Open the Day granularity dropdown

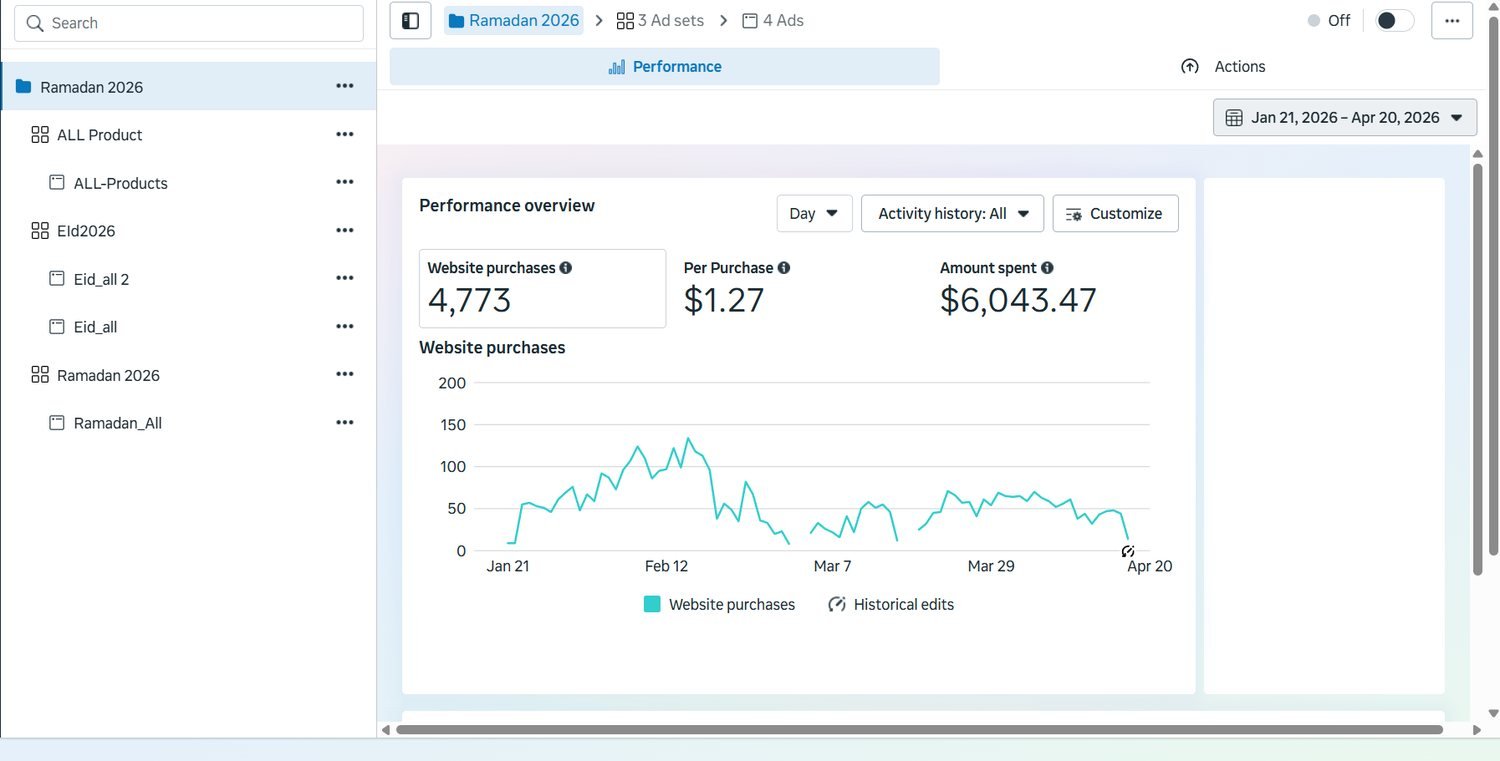814,213
